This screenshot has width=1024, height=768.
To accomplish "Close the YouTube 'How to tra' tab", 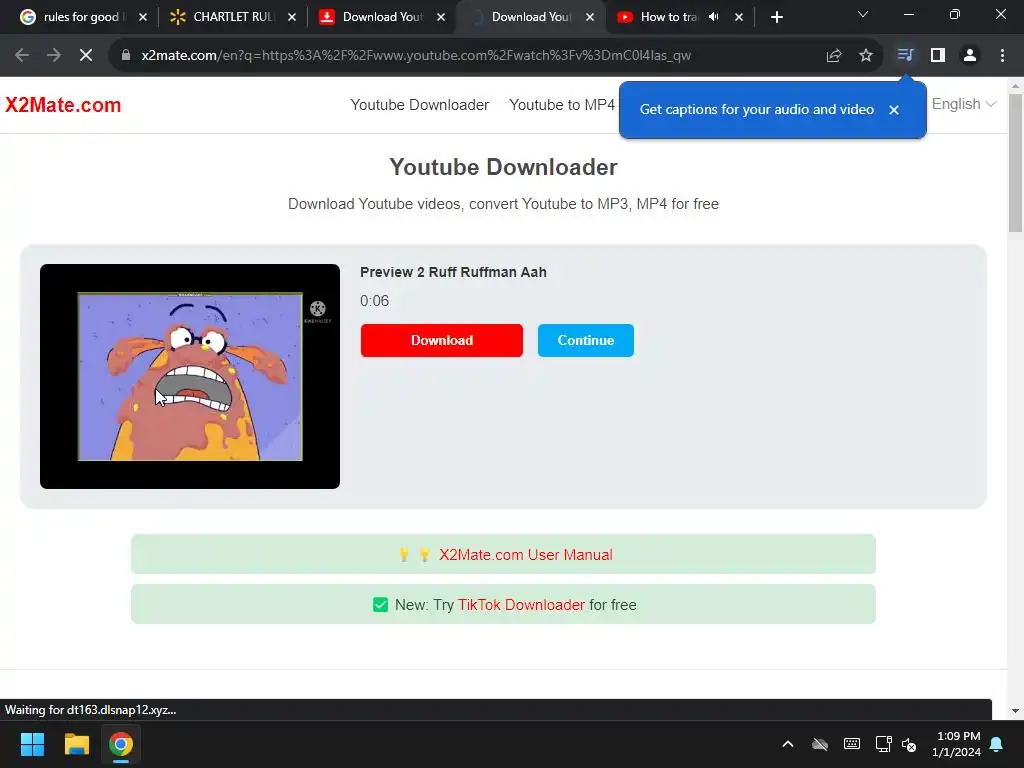I will 739,17.
